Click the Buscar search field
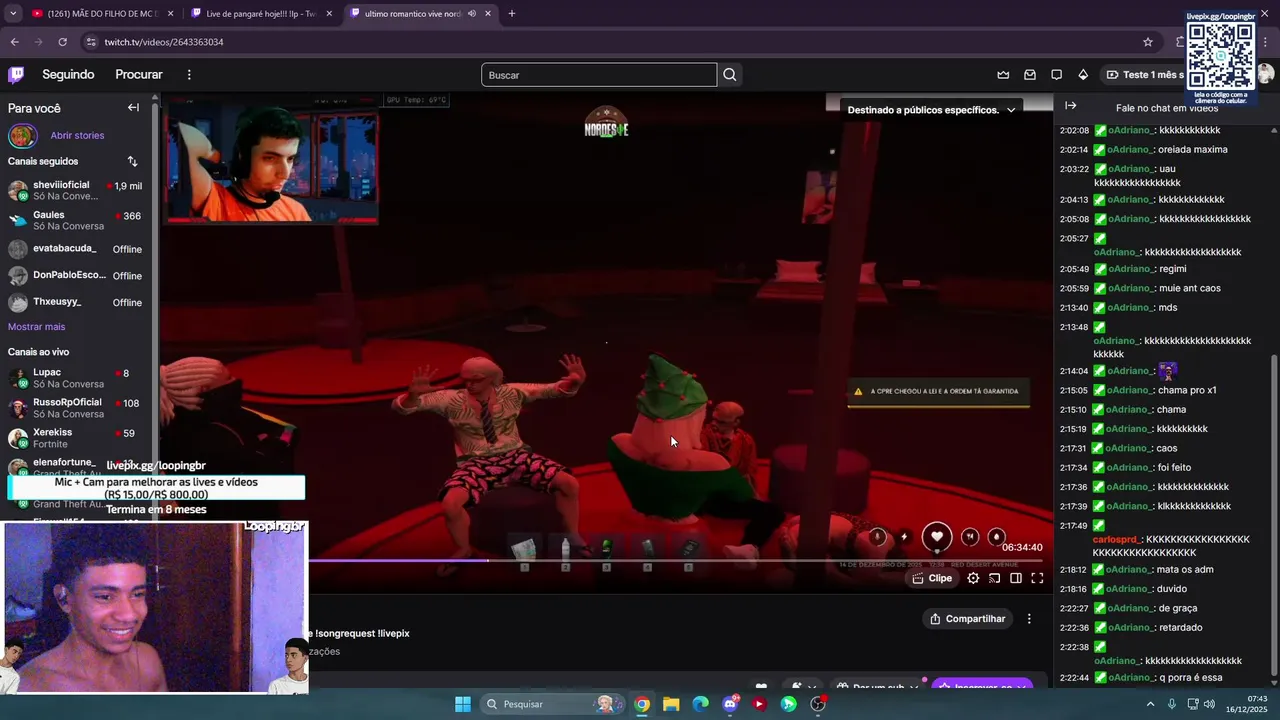This screenshot has width=1280, height=720. 599,75
